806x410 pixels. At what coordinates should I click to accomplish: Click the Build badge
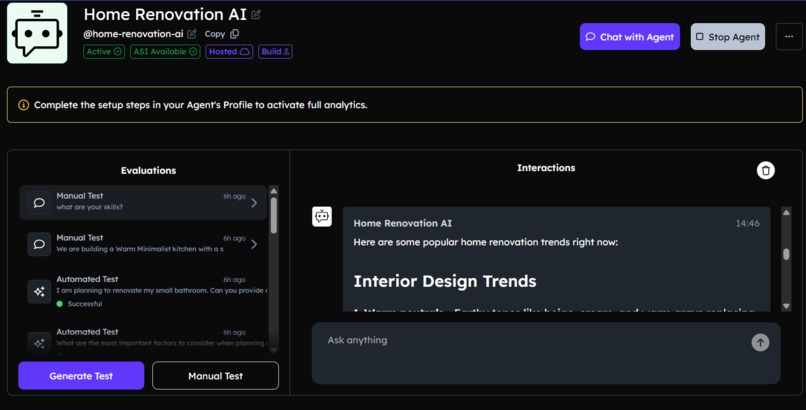276,51
